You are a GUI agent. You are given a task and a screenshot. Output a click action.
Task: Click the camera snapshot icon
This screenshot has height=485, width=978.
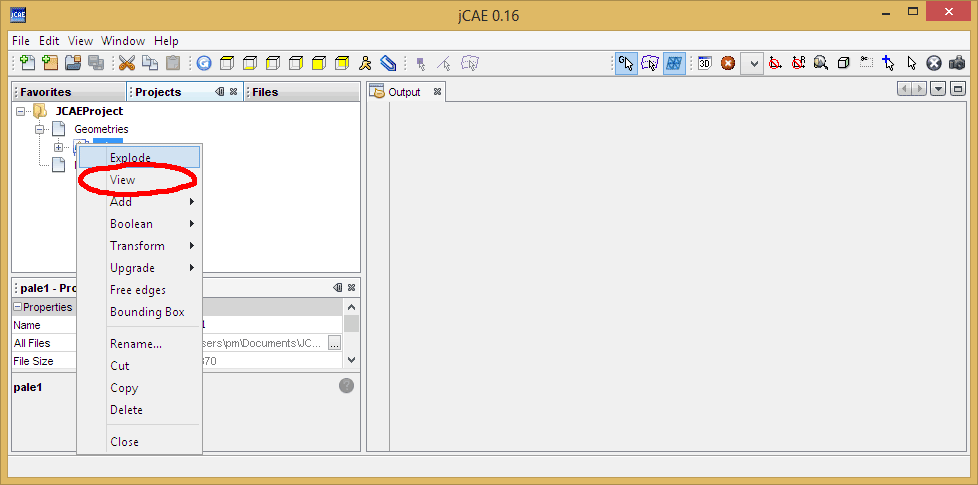957,63
